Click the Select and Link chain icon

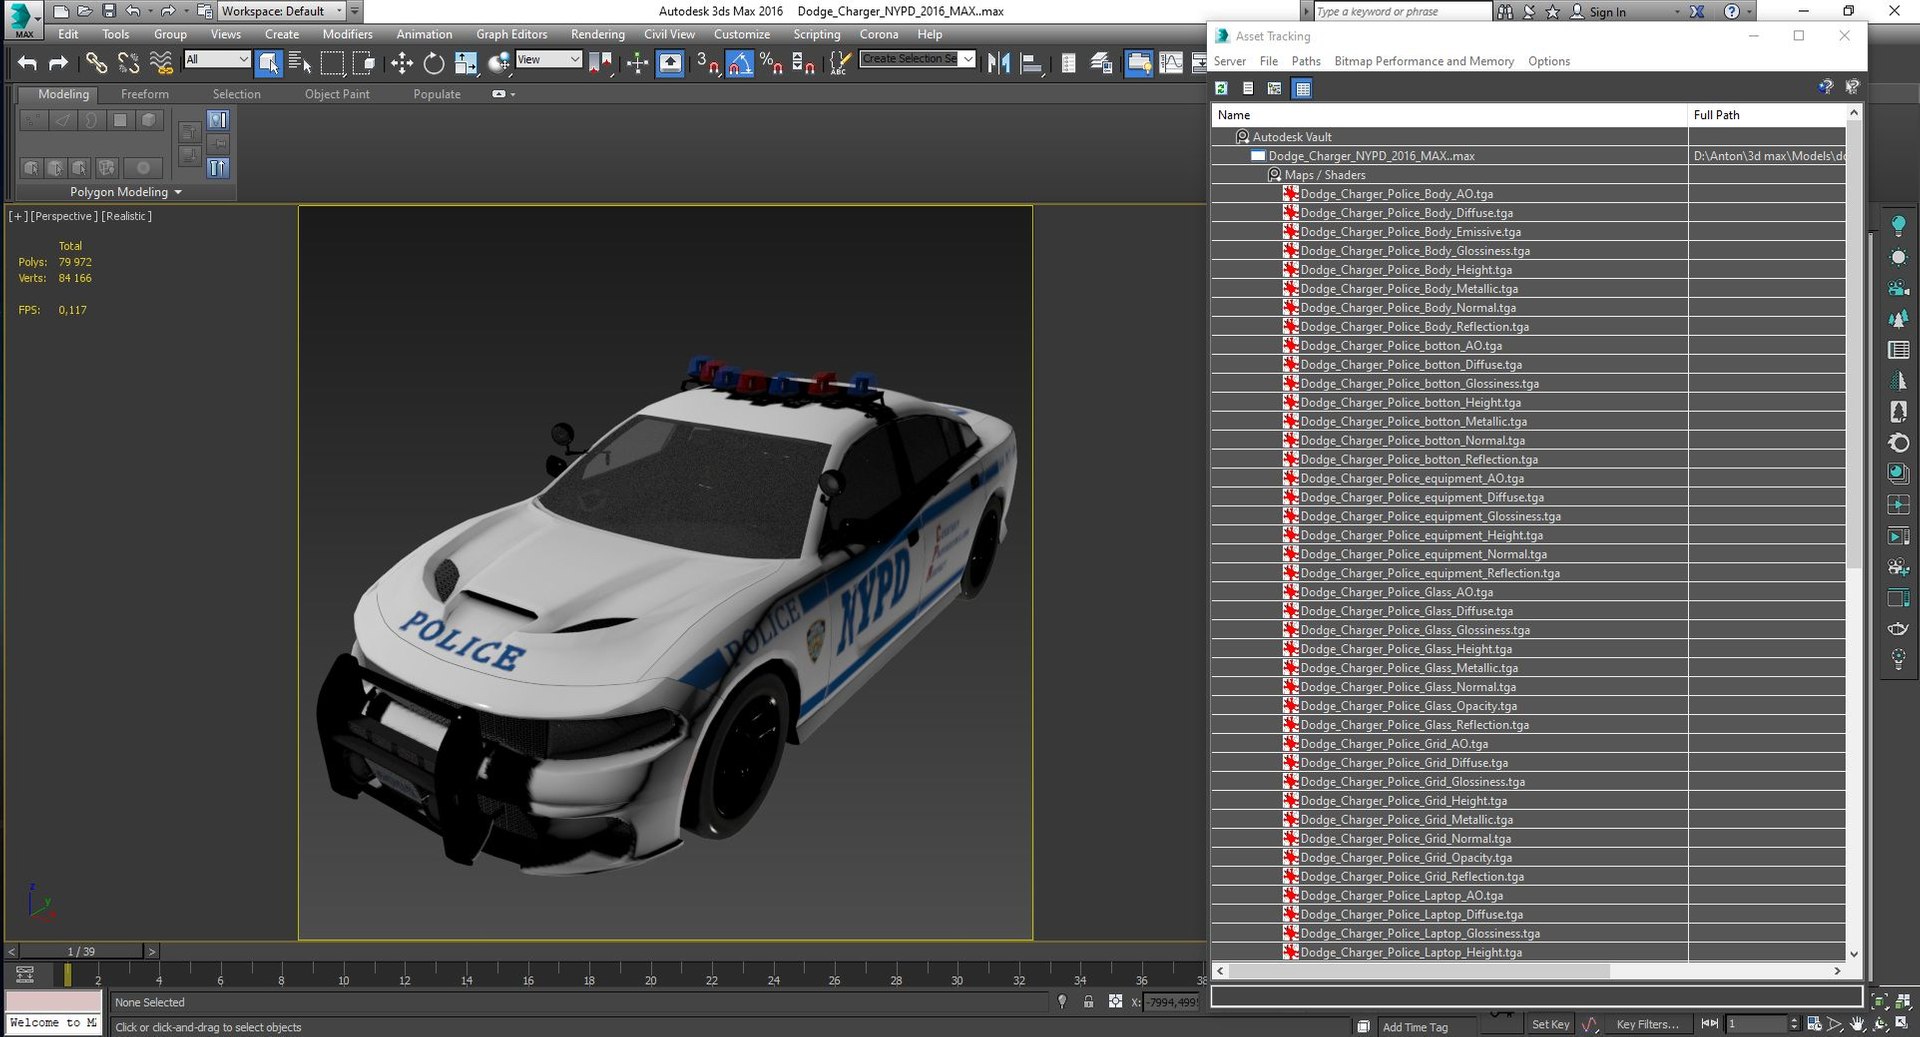95,63
